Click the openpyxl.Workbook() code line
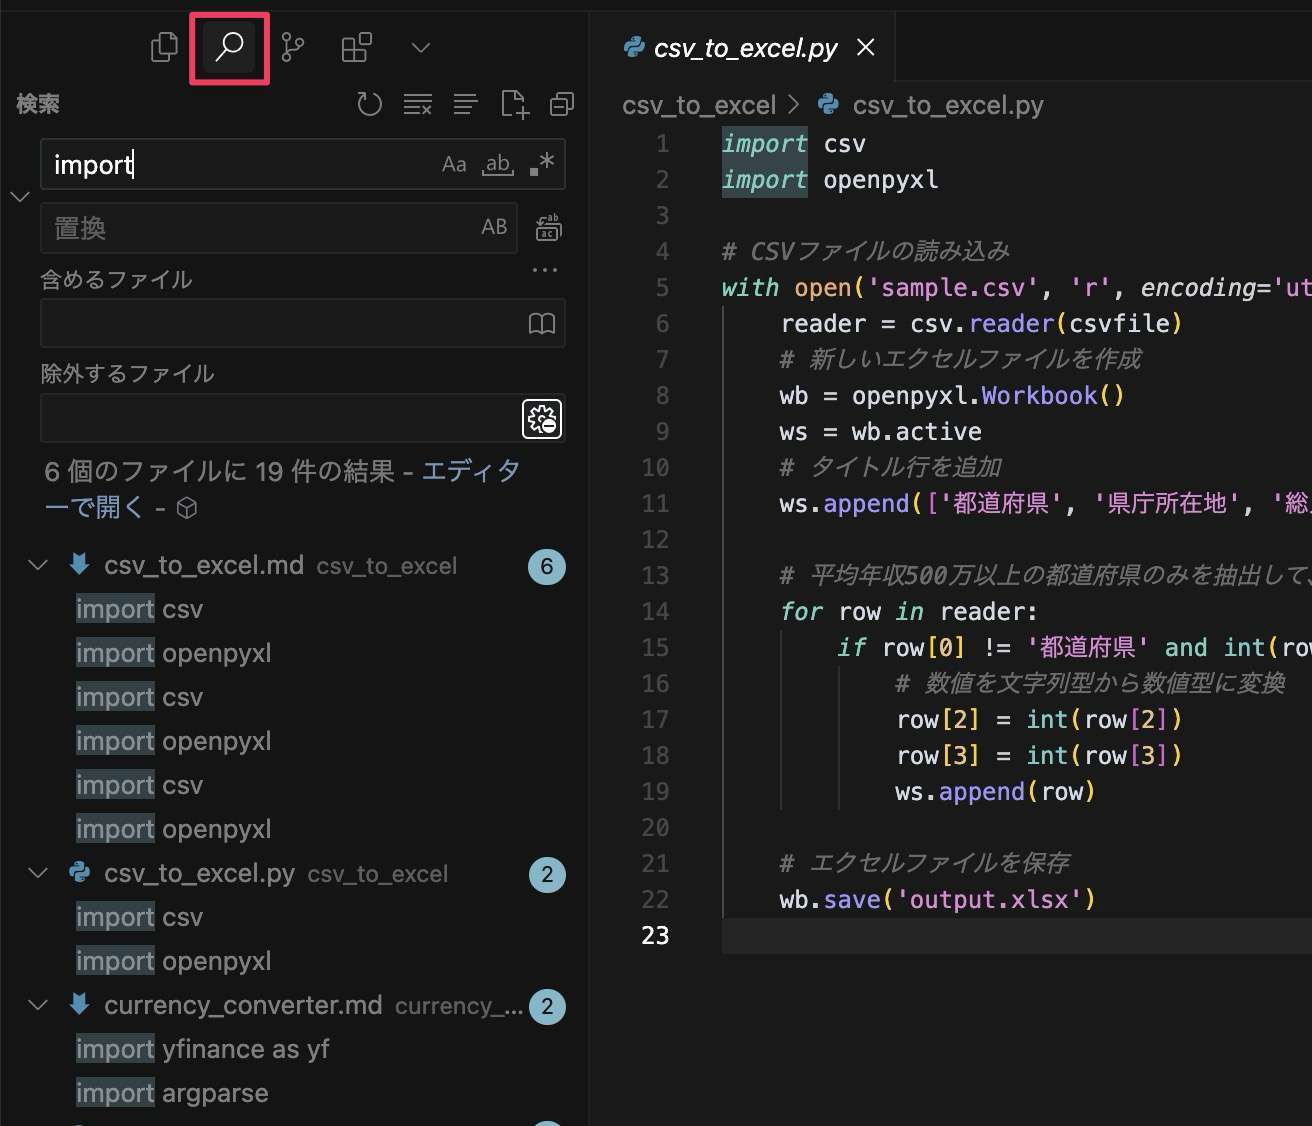Screen dimensions: 1312x1126 tap(952, 395)
